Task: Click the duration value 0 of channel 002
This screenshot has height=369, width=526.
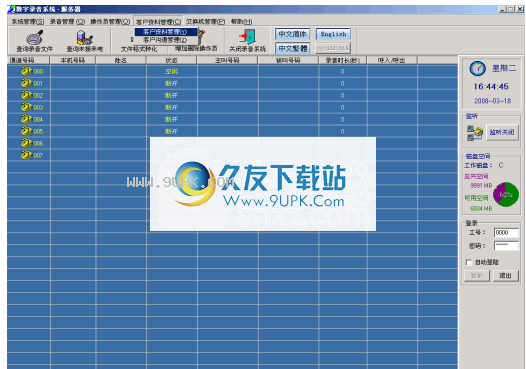Action: (343, 96)
